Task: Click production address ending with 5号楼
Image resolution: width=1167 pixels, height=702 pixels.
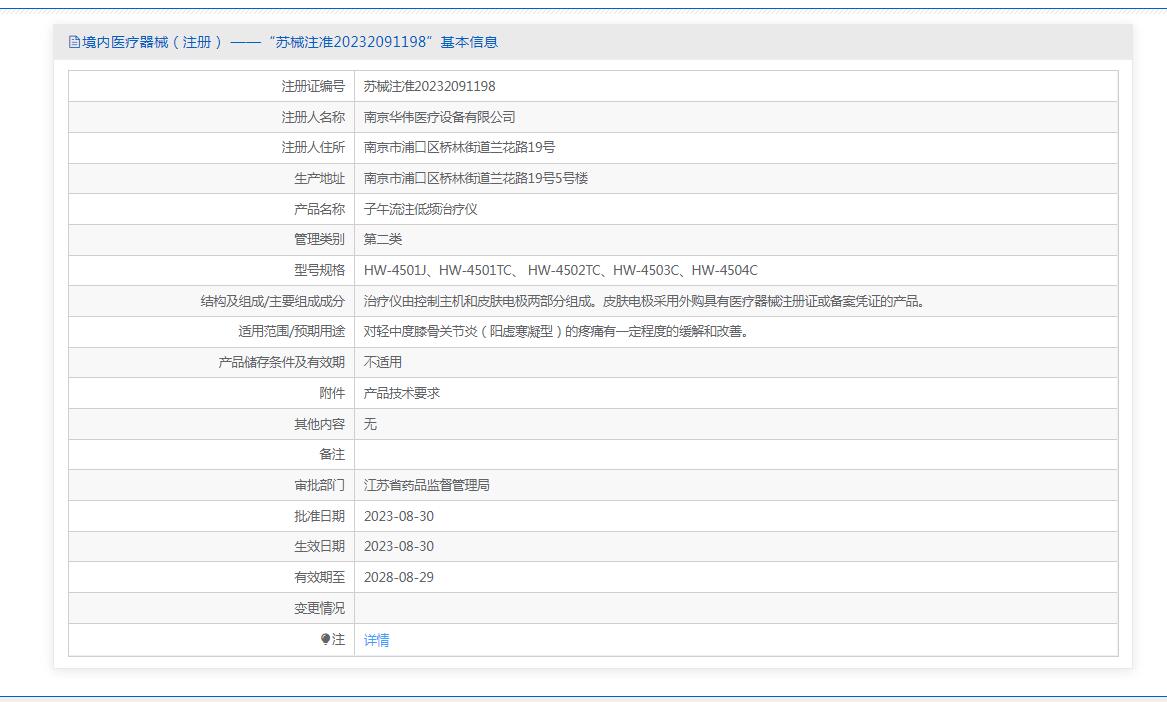Action: click(x=476, y=179)
